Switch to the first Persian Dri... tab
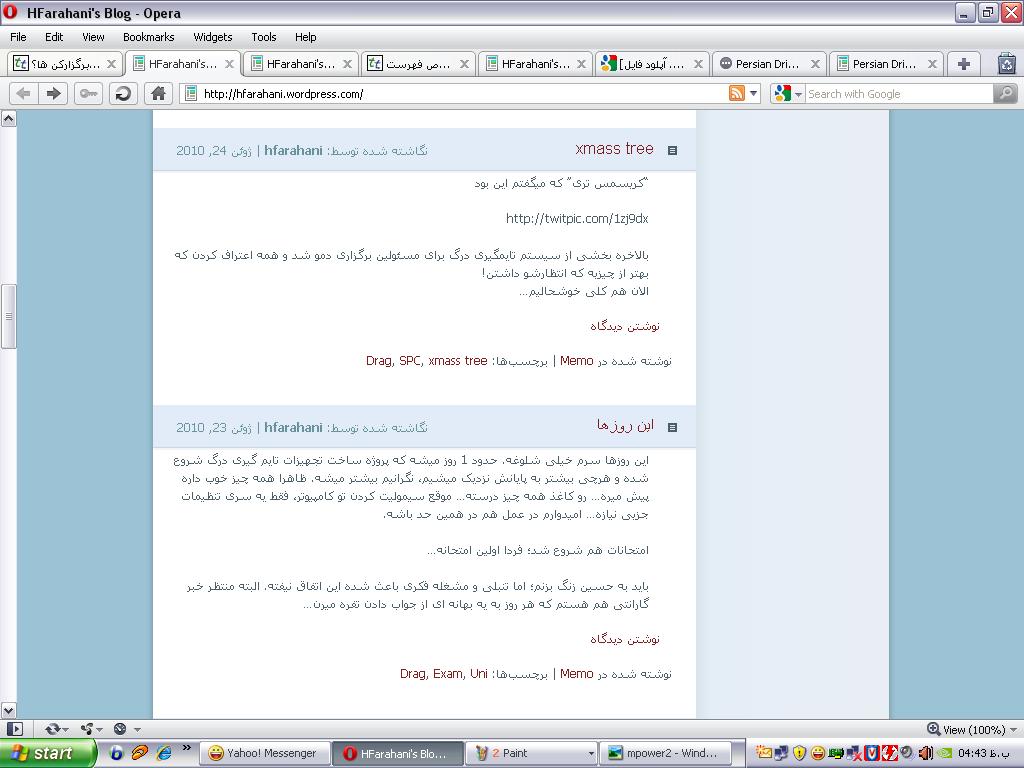The width and height of the screenshot is (1024, 768). 766,63
